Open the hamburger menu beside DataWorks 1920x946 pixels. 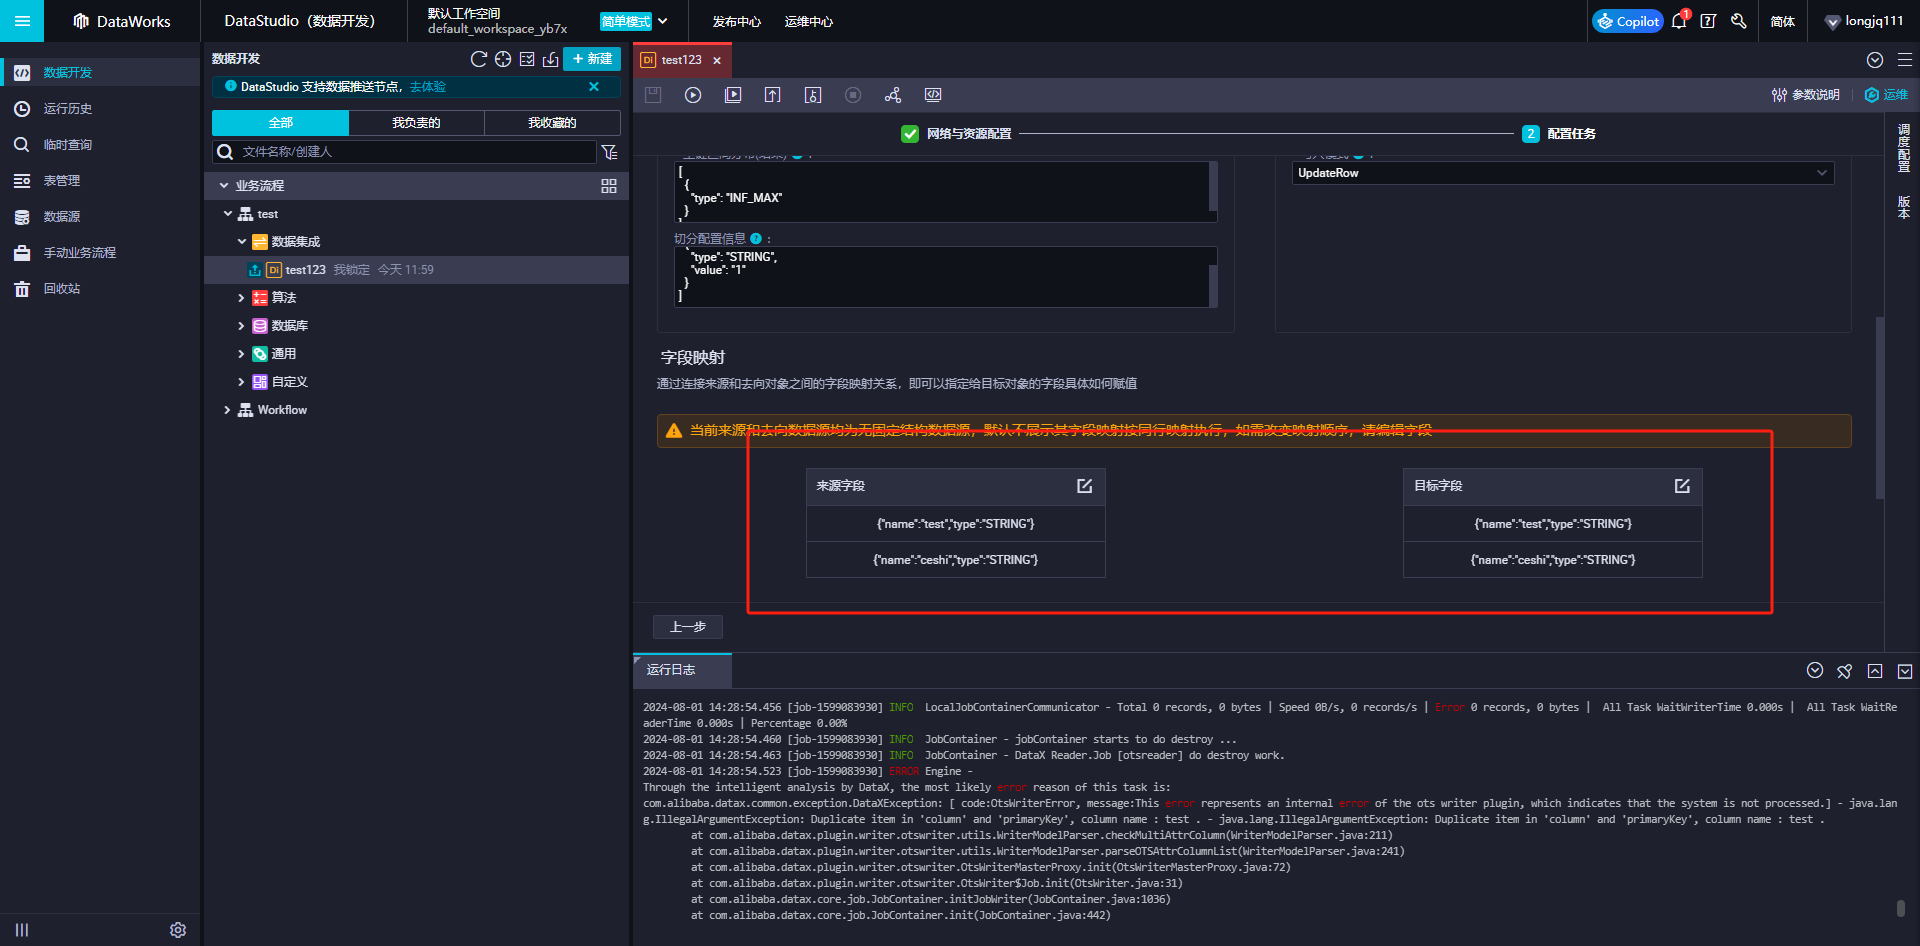pos(22,21)
